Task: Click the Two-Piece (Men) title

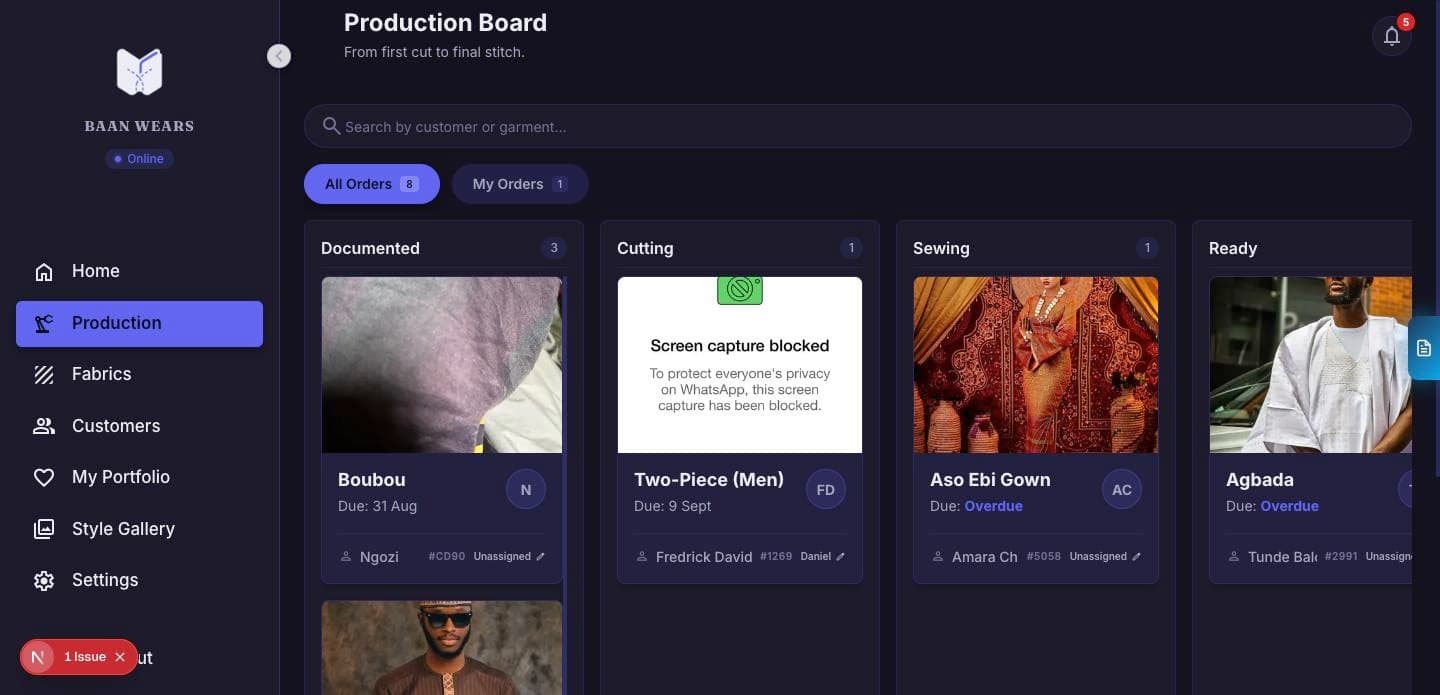Action: tap(709, 480)
